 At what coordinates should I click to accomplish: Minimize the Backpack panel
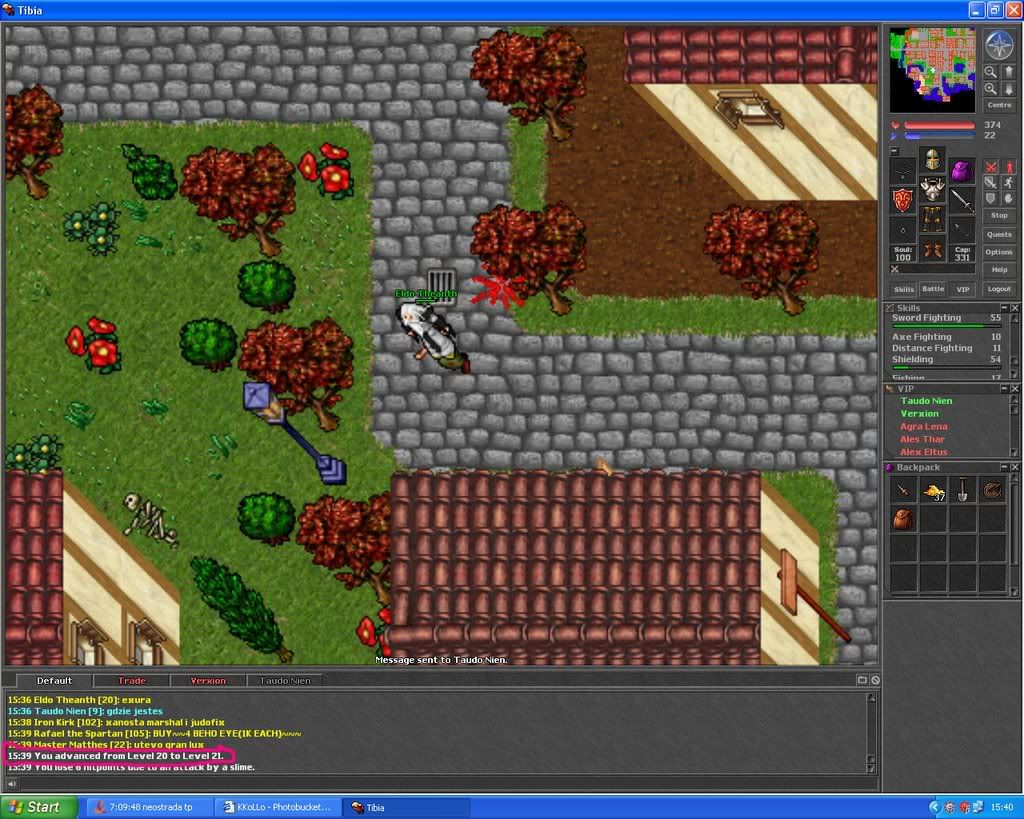click(1004, 468)
